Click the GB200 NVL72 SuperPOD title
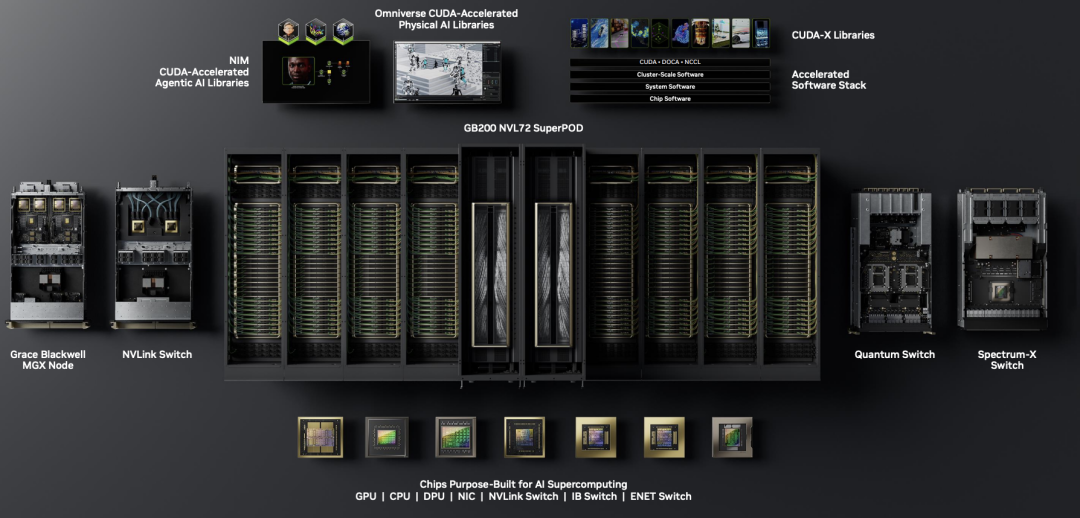 pyautogui.click(x=523, y=129)
